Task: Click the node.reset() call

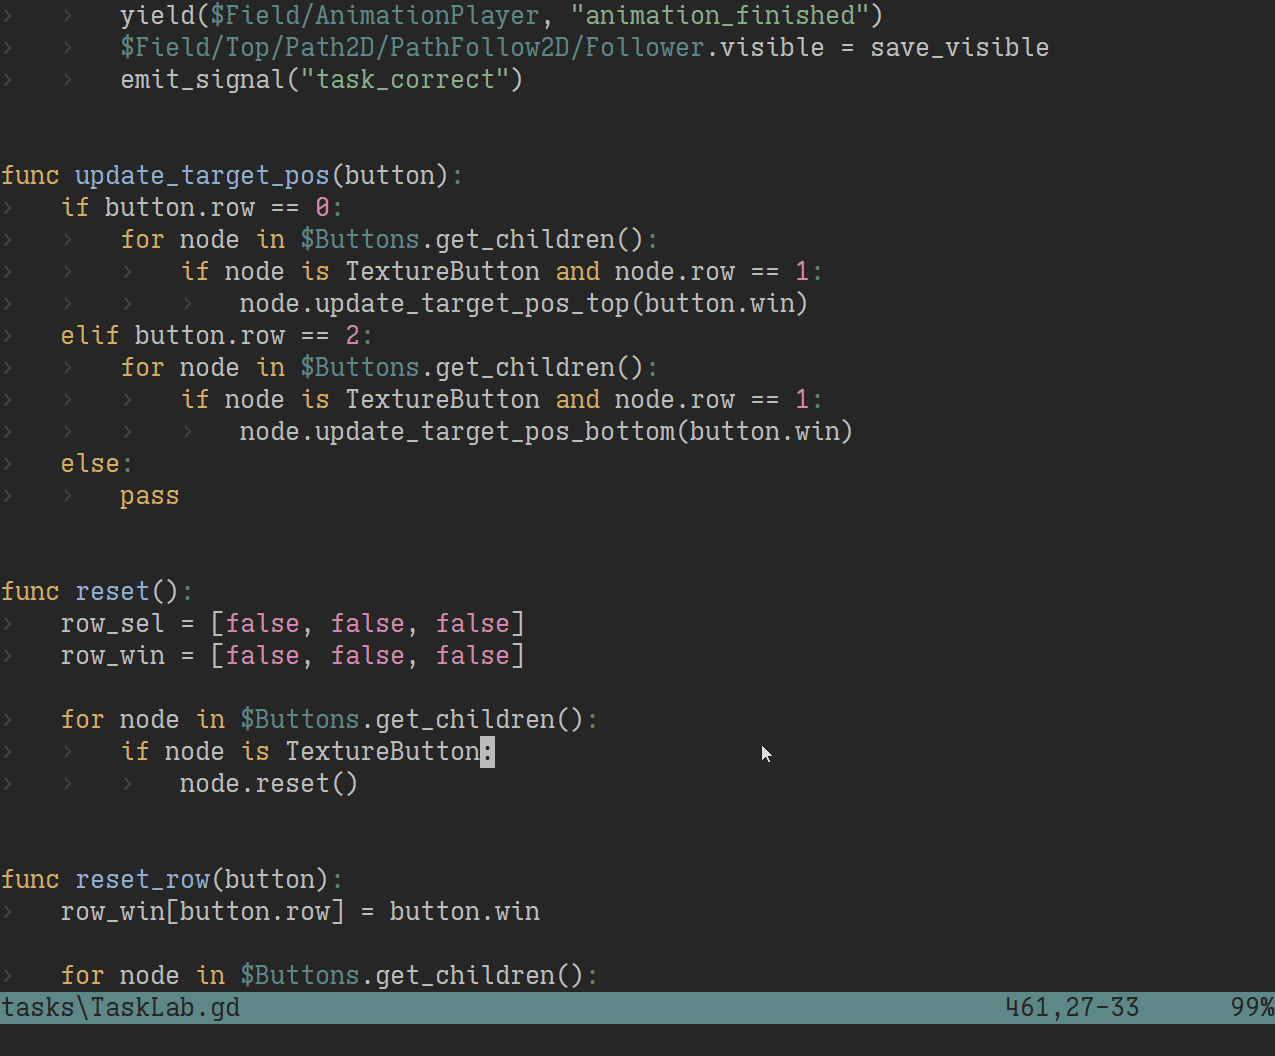Action: tap(268, 784)
